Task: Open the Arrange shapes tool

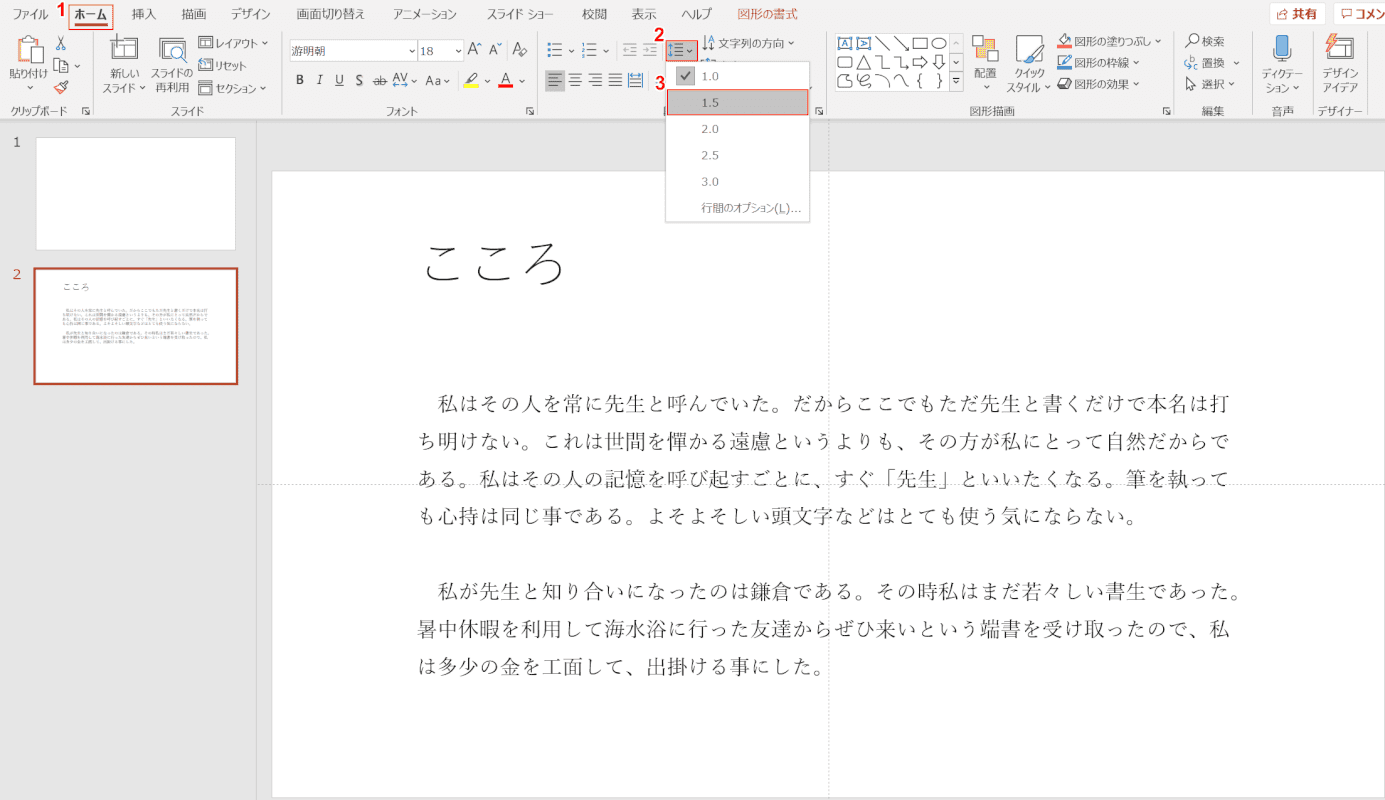Action: [x=985, y=64]
